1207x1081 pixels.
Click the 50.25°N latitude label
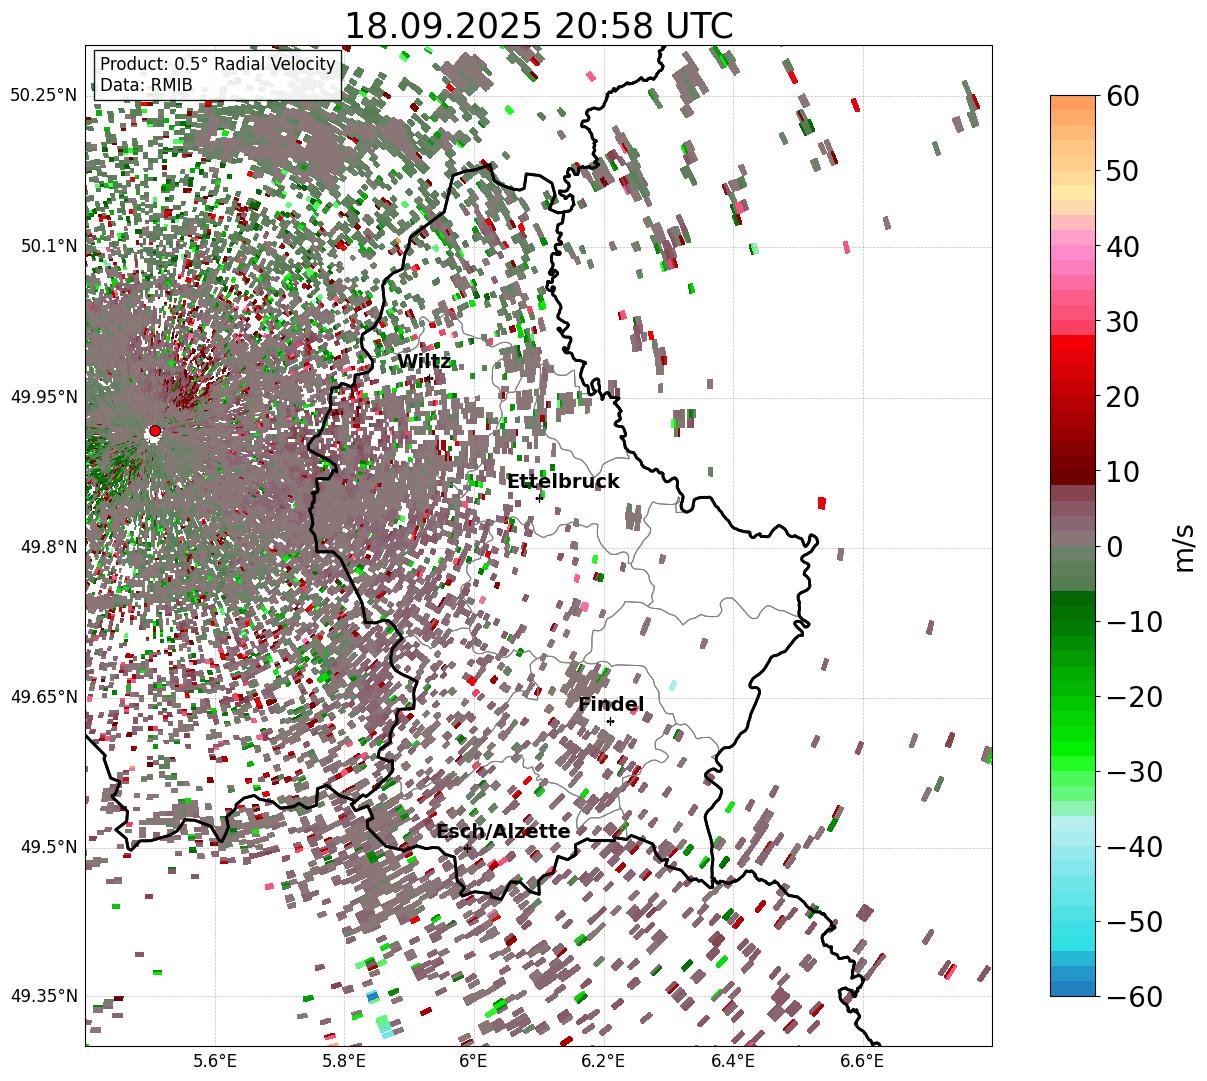pos(43,96)
